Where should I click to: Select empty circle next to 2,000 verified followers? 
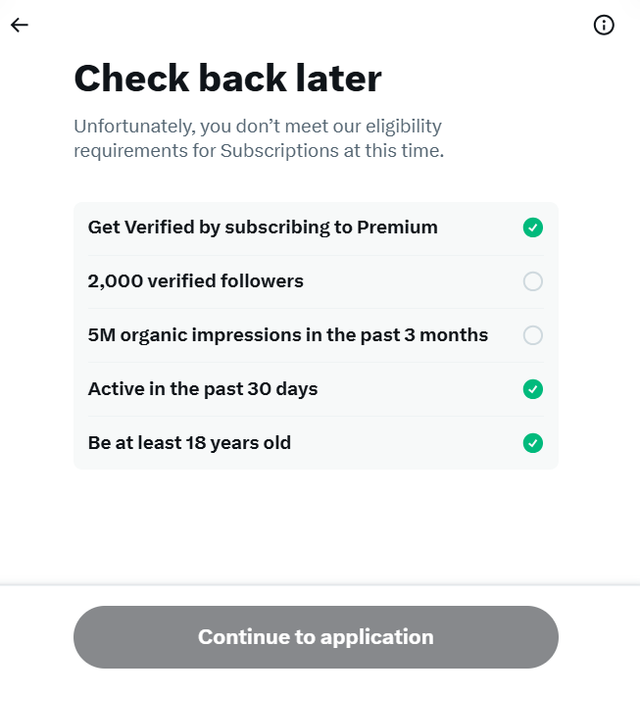pyautogui.click(x=533, y=282)
